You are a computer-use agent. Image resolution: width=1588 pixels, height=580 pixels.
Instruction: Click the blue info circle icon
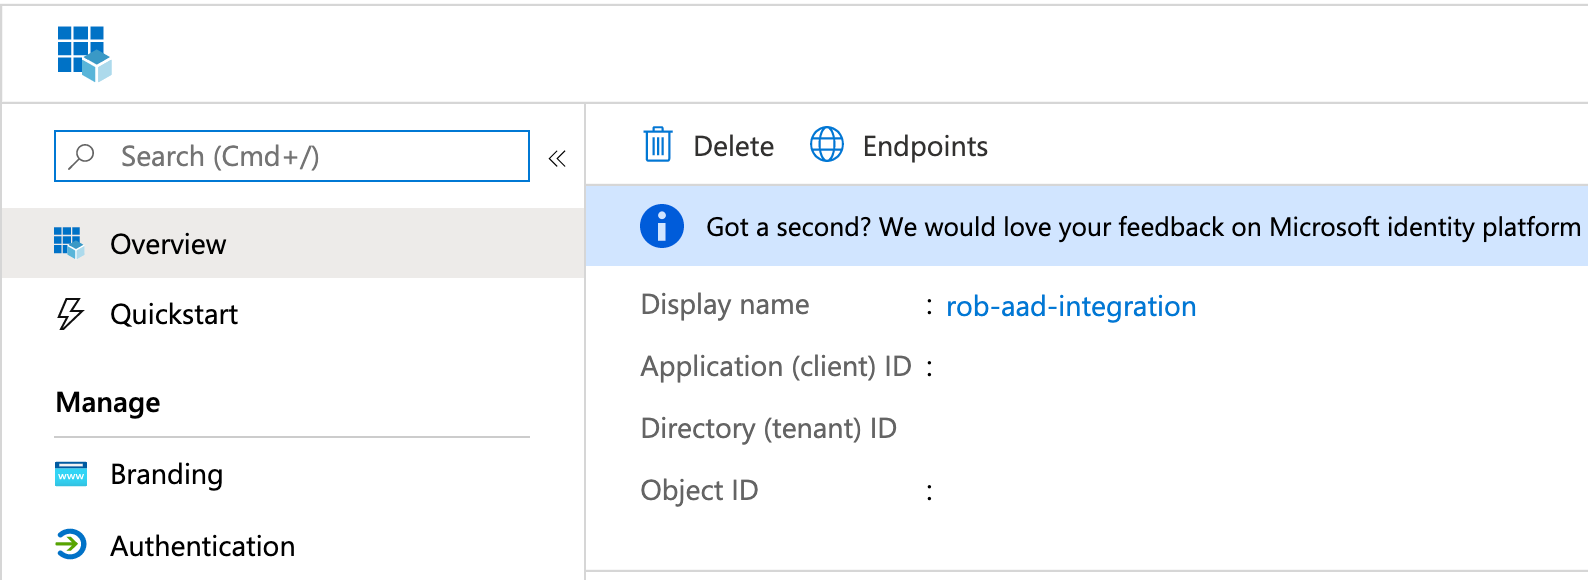(661, 226)
